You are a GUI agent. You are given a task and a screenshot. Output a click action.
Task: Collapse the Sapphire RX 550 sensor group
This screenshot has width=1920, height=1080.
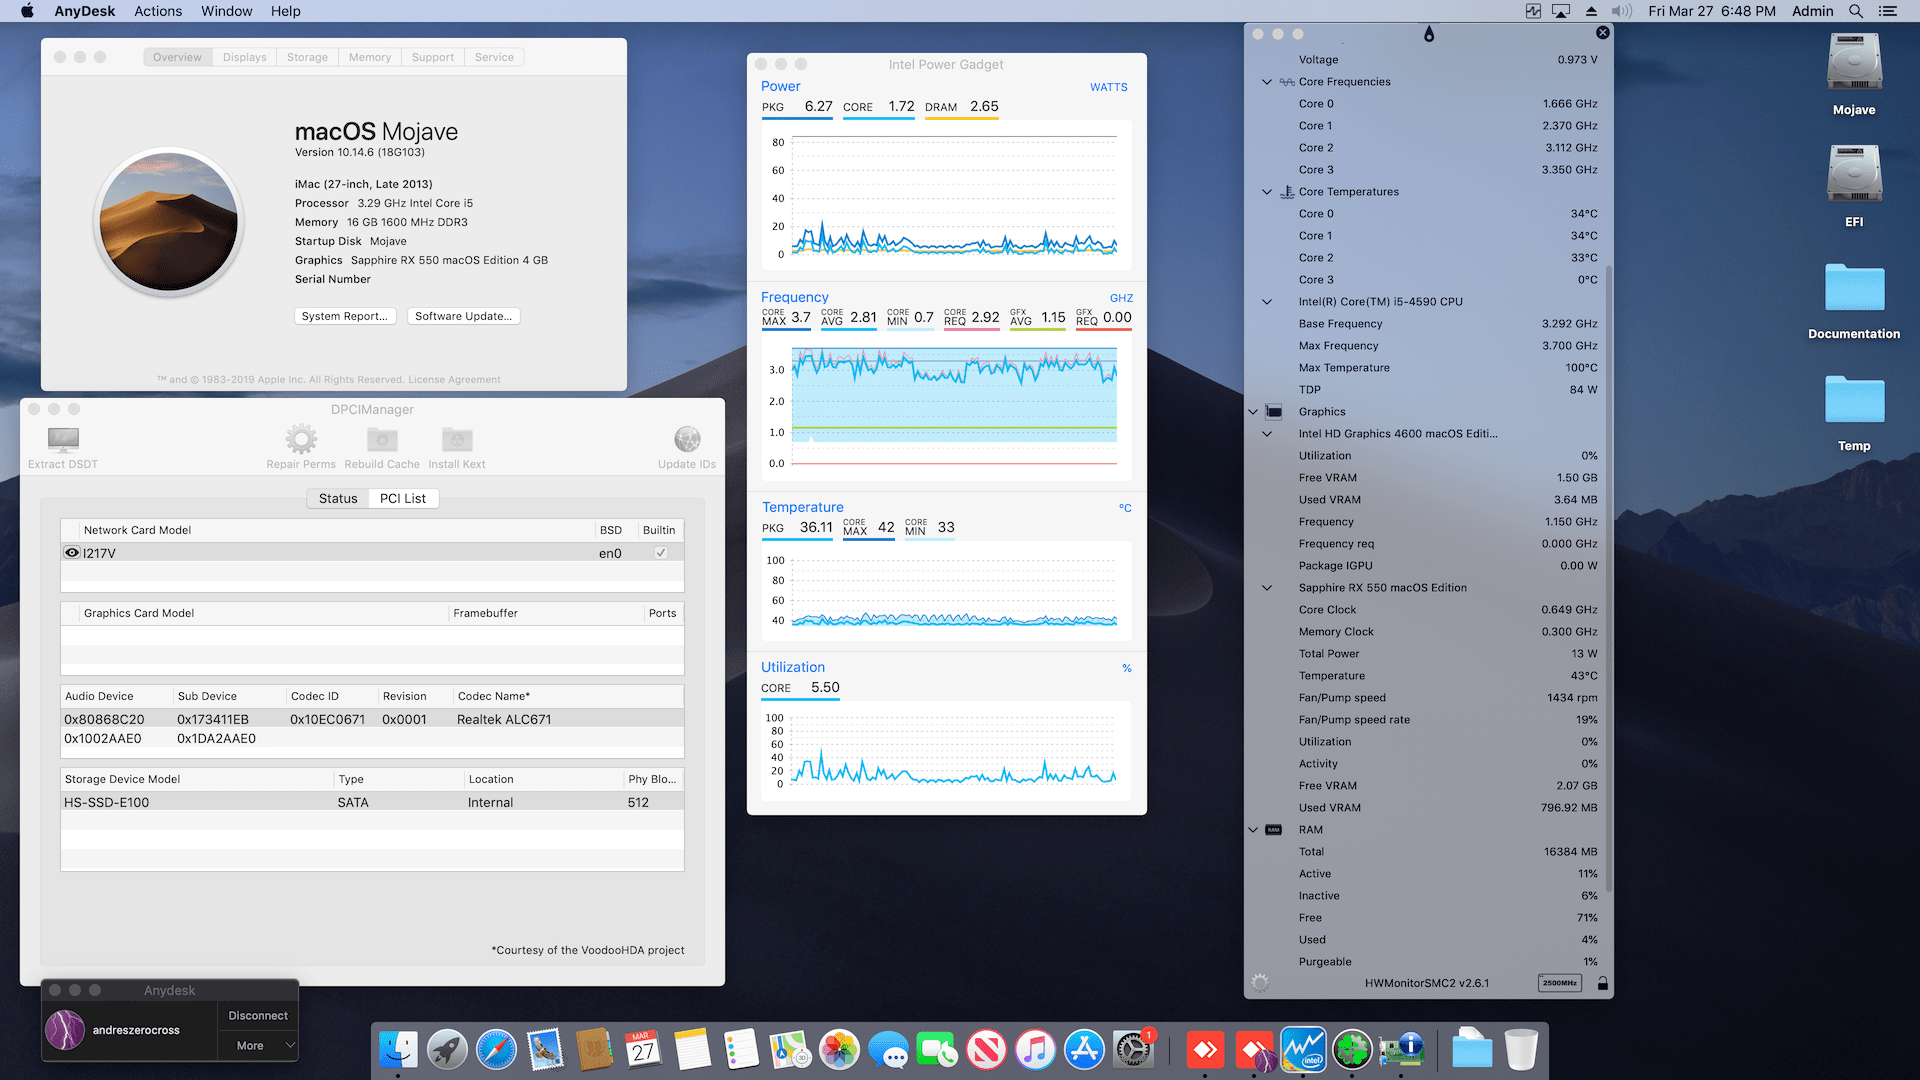pyautogui.click(x=1266, y=587)
